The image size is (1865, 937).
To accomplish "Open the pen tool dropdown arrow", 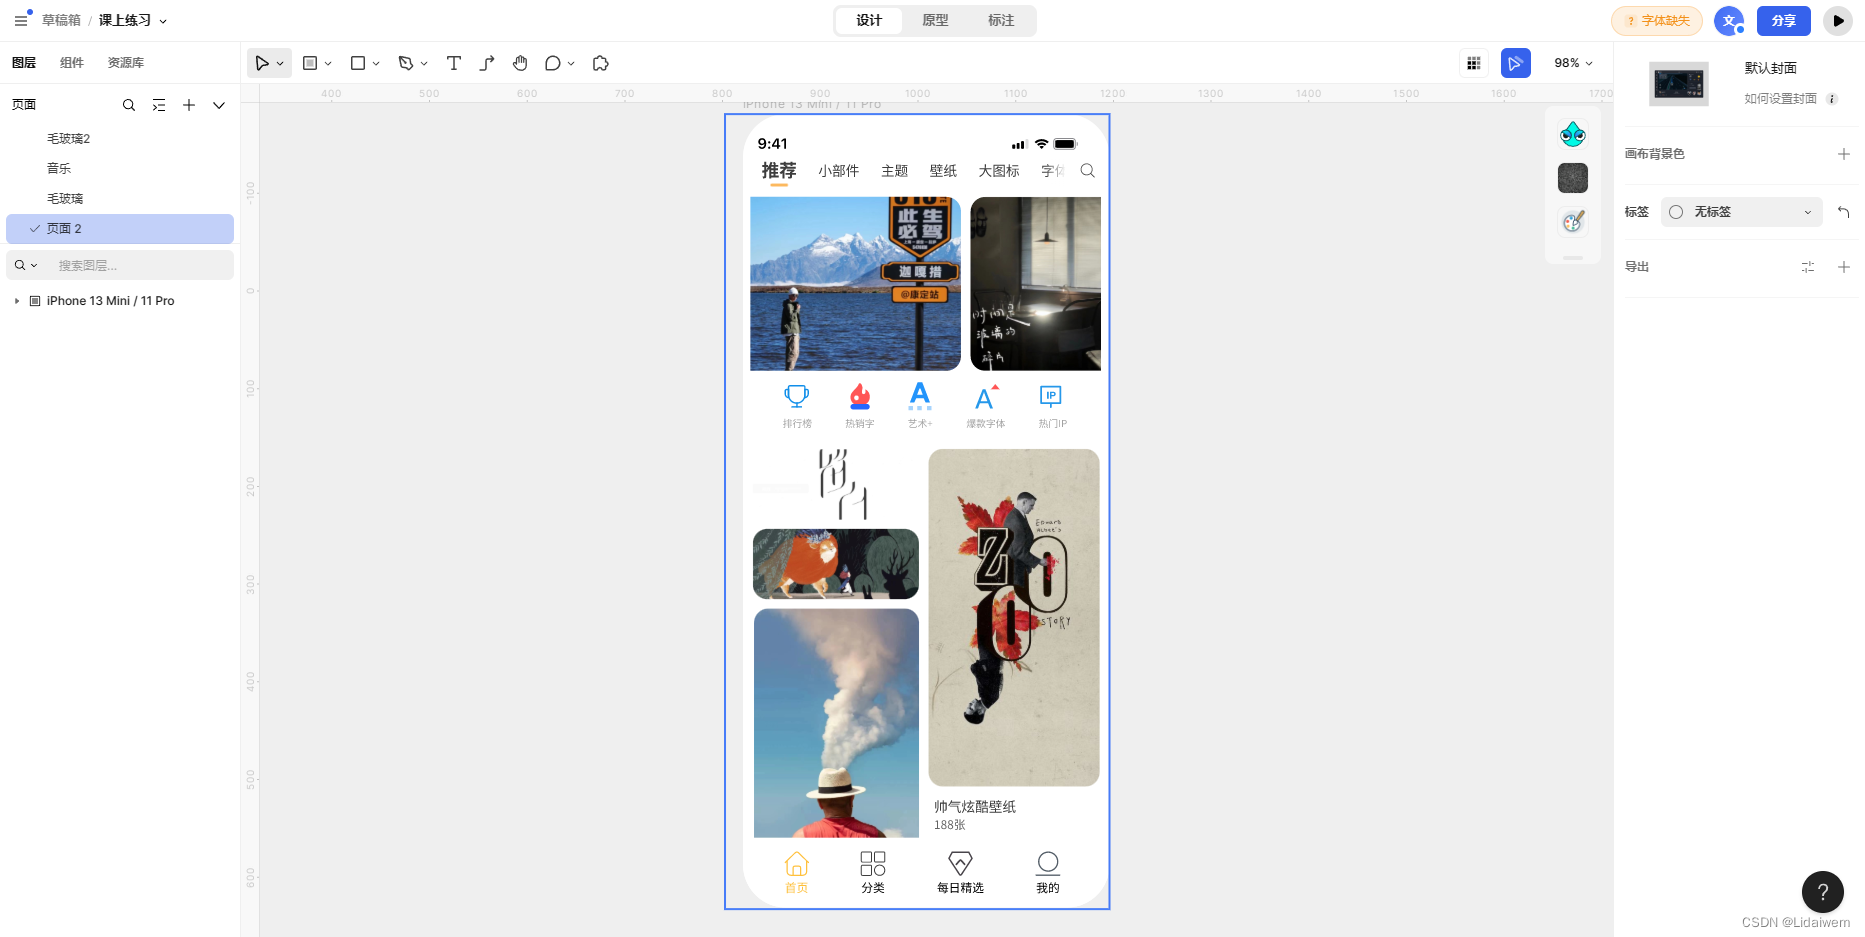I will [x=424, y=64].
